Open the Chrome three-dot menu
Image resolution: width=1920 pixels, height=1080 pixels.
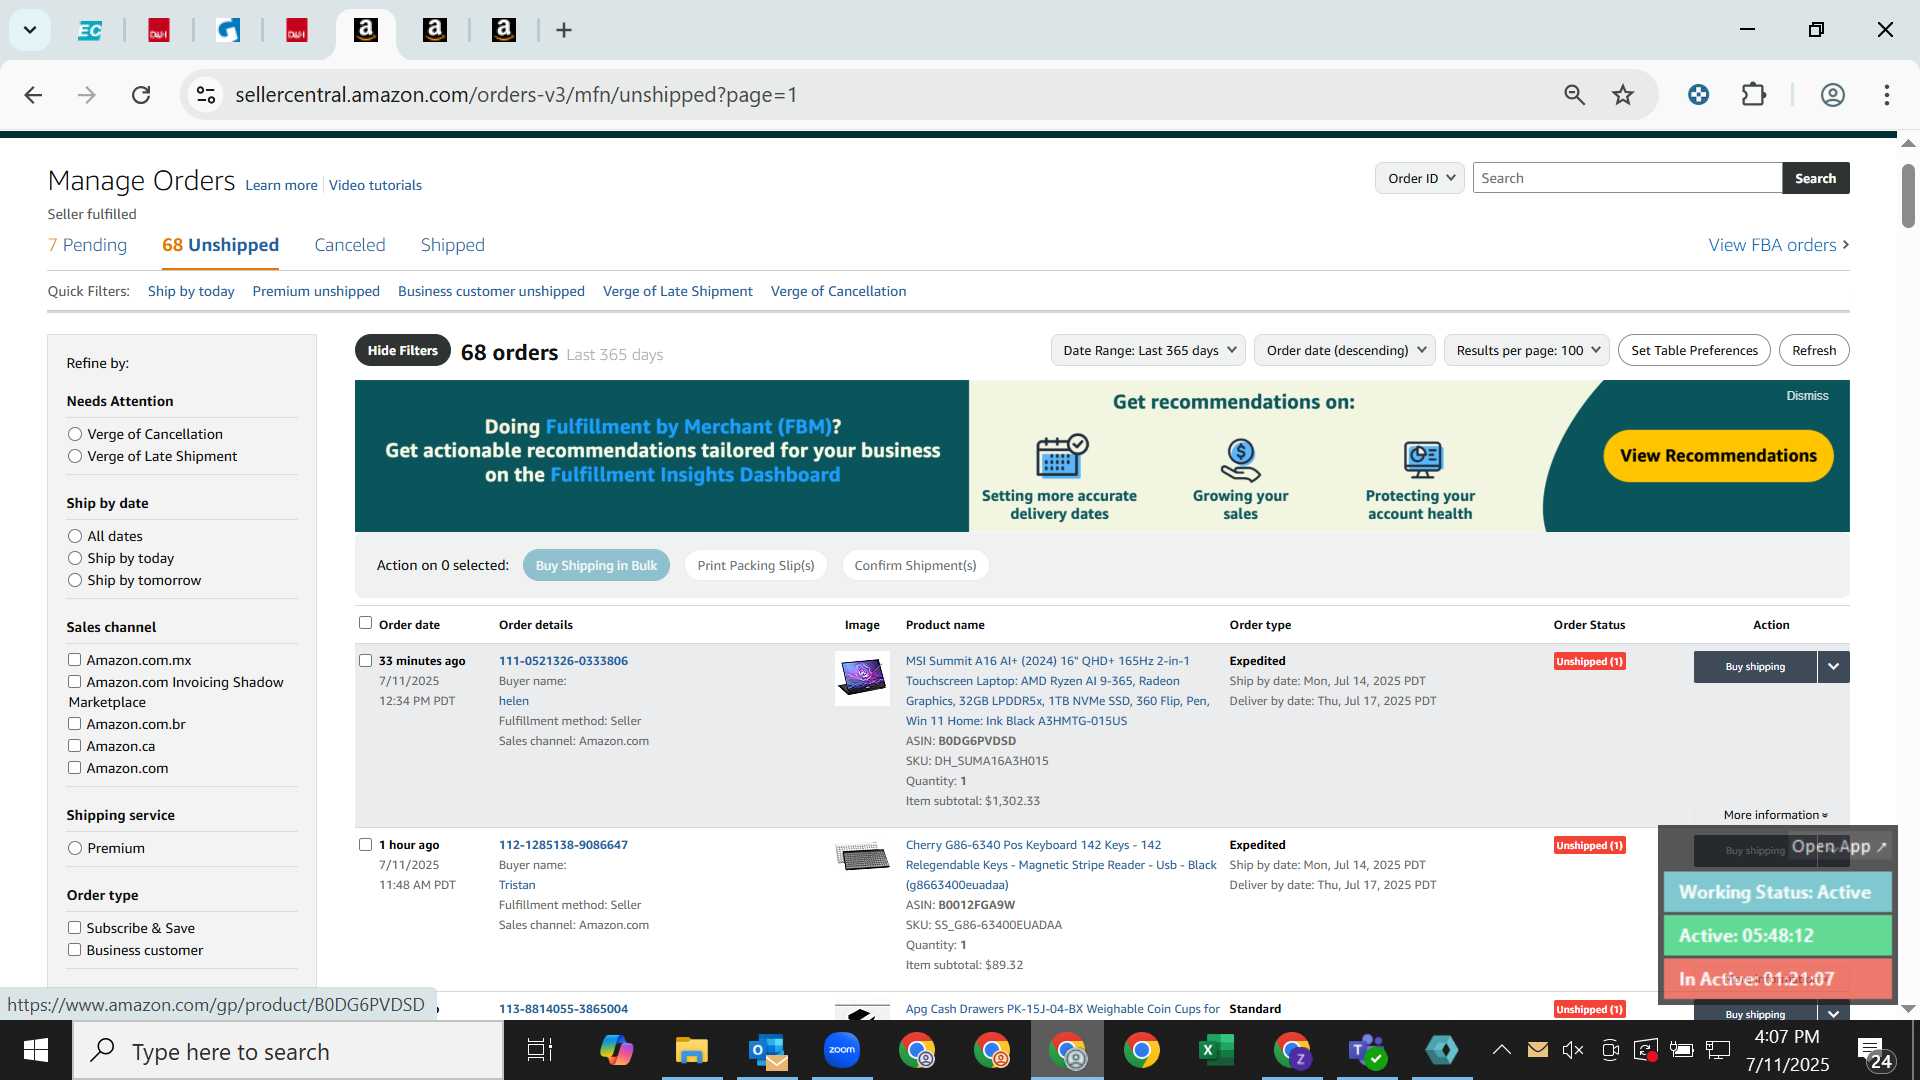(1886, 95)
